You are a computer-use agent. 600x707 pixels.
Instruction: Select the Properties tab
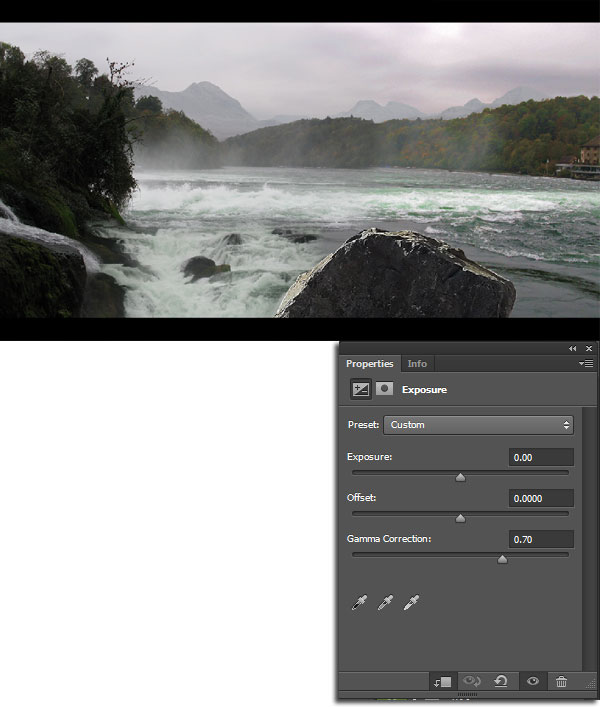click(369, 364)
